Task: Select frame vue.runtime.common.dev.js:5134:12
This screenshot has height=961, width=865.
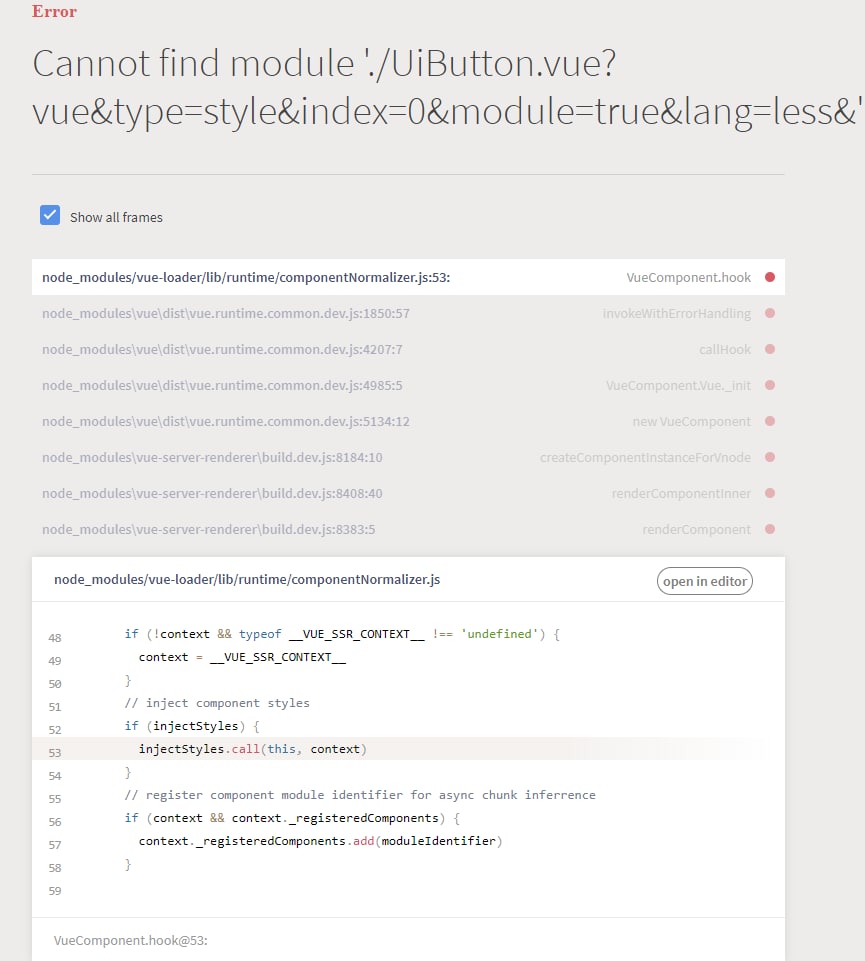Action: tap(408, 422)
